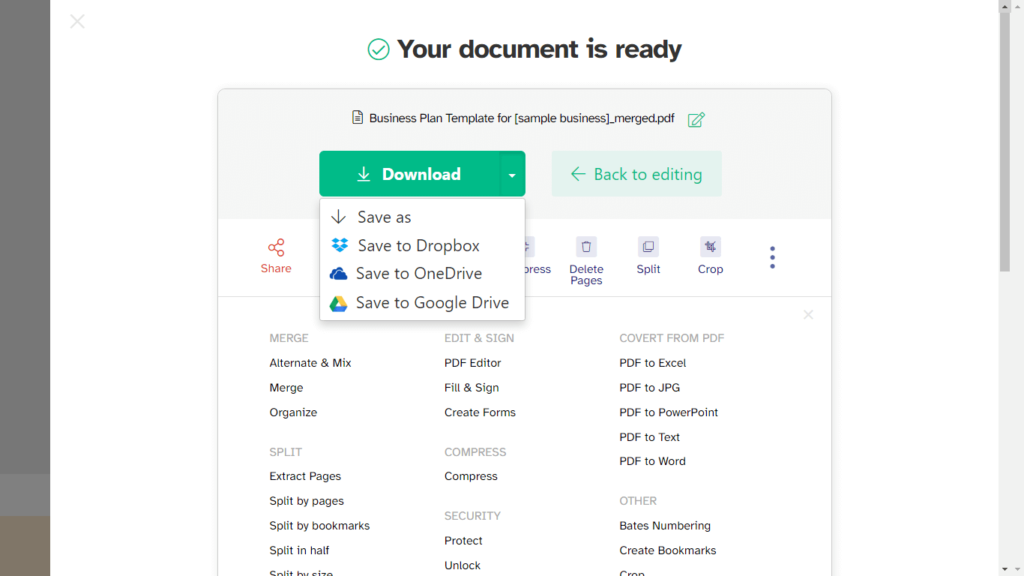Open PDF to JPG link
The image size is (1024, 576).
649,388
